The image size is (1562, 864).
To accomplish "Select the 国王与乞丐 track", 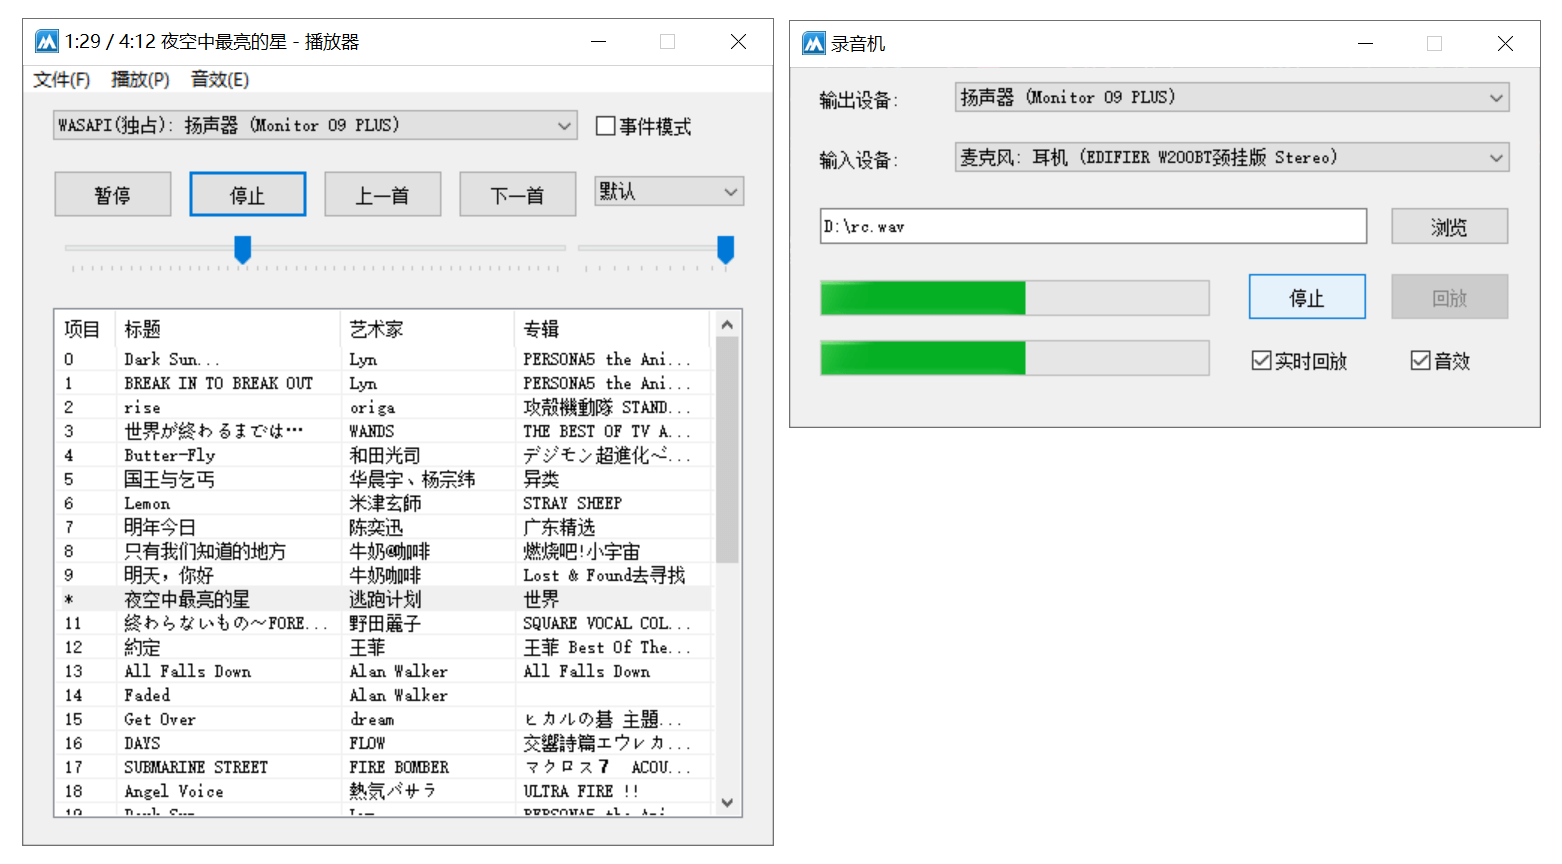I will tap(169, 479).
